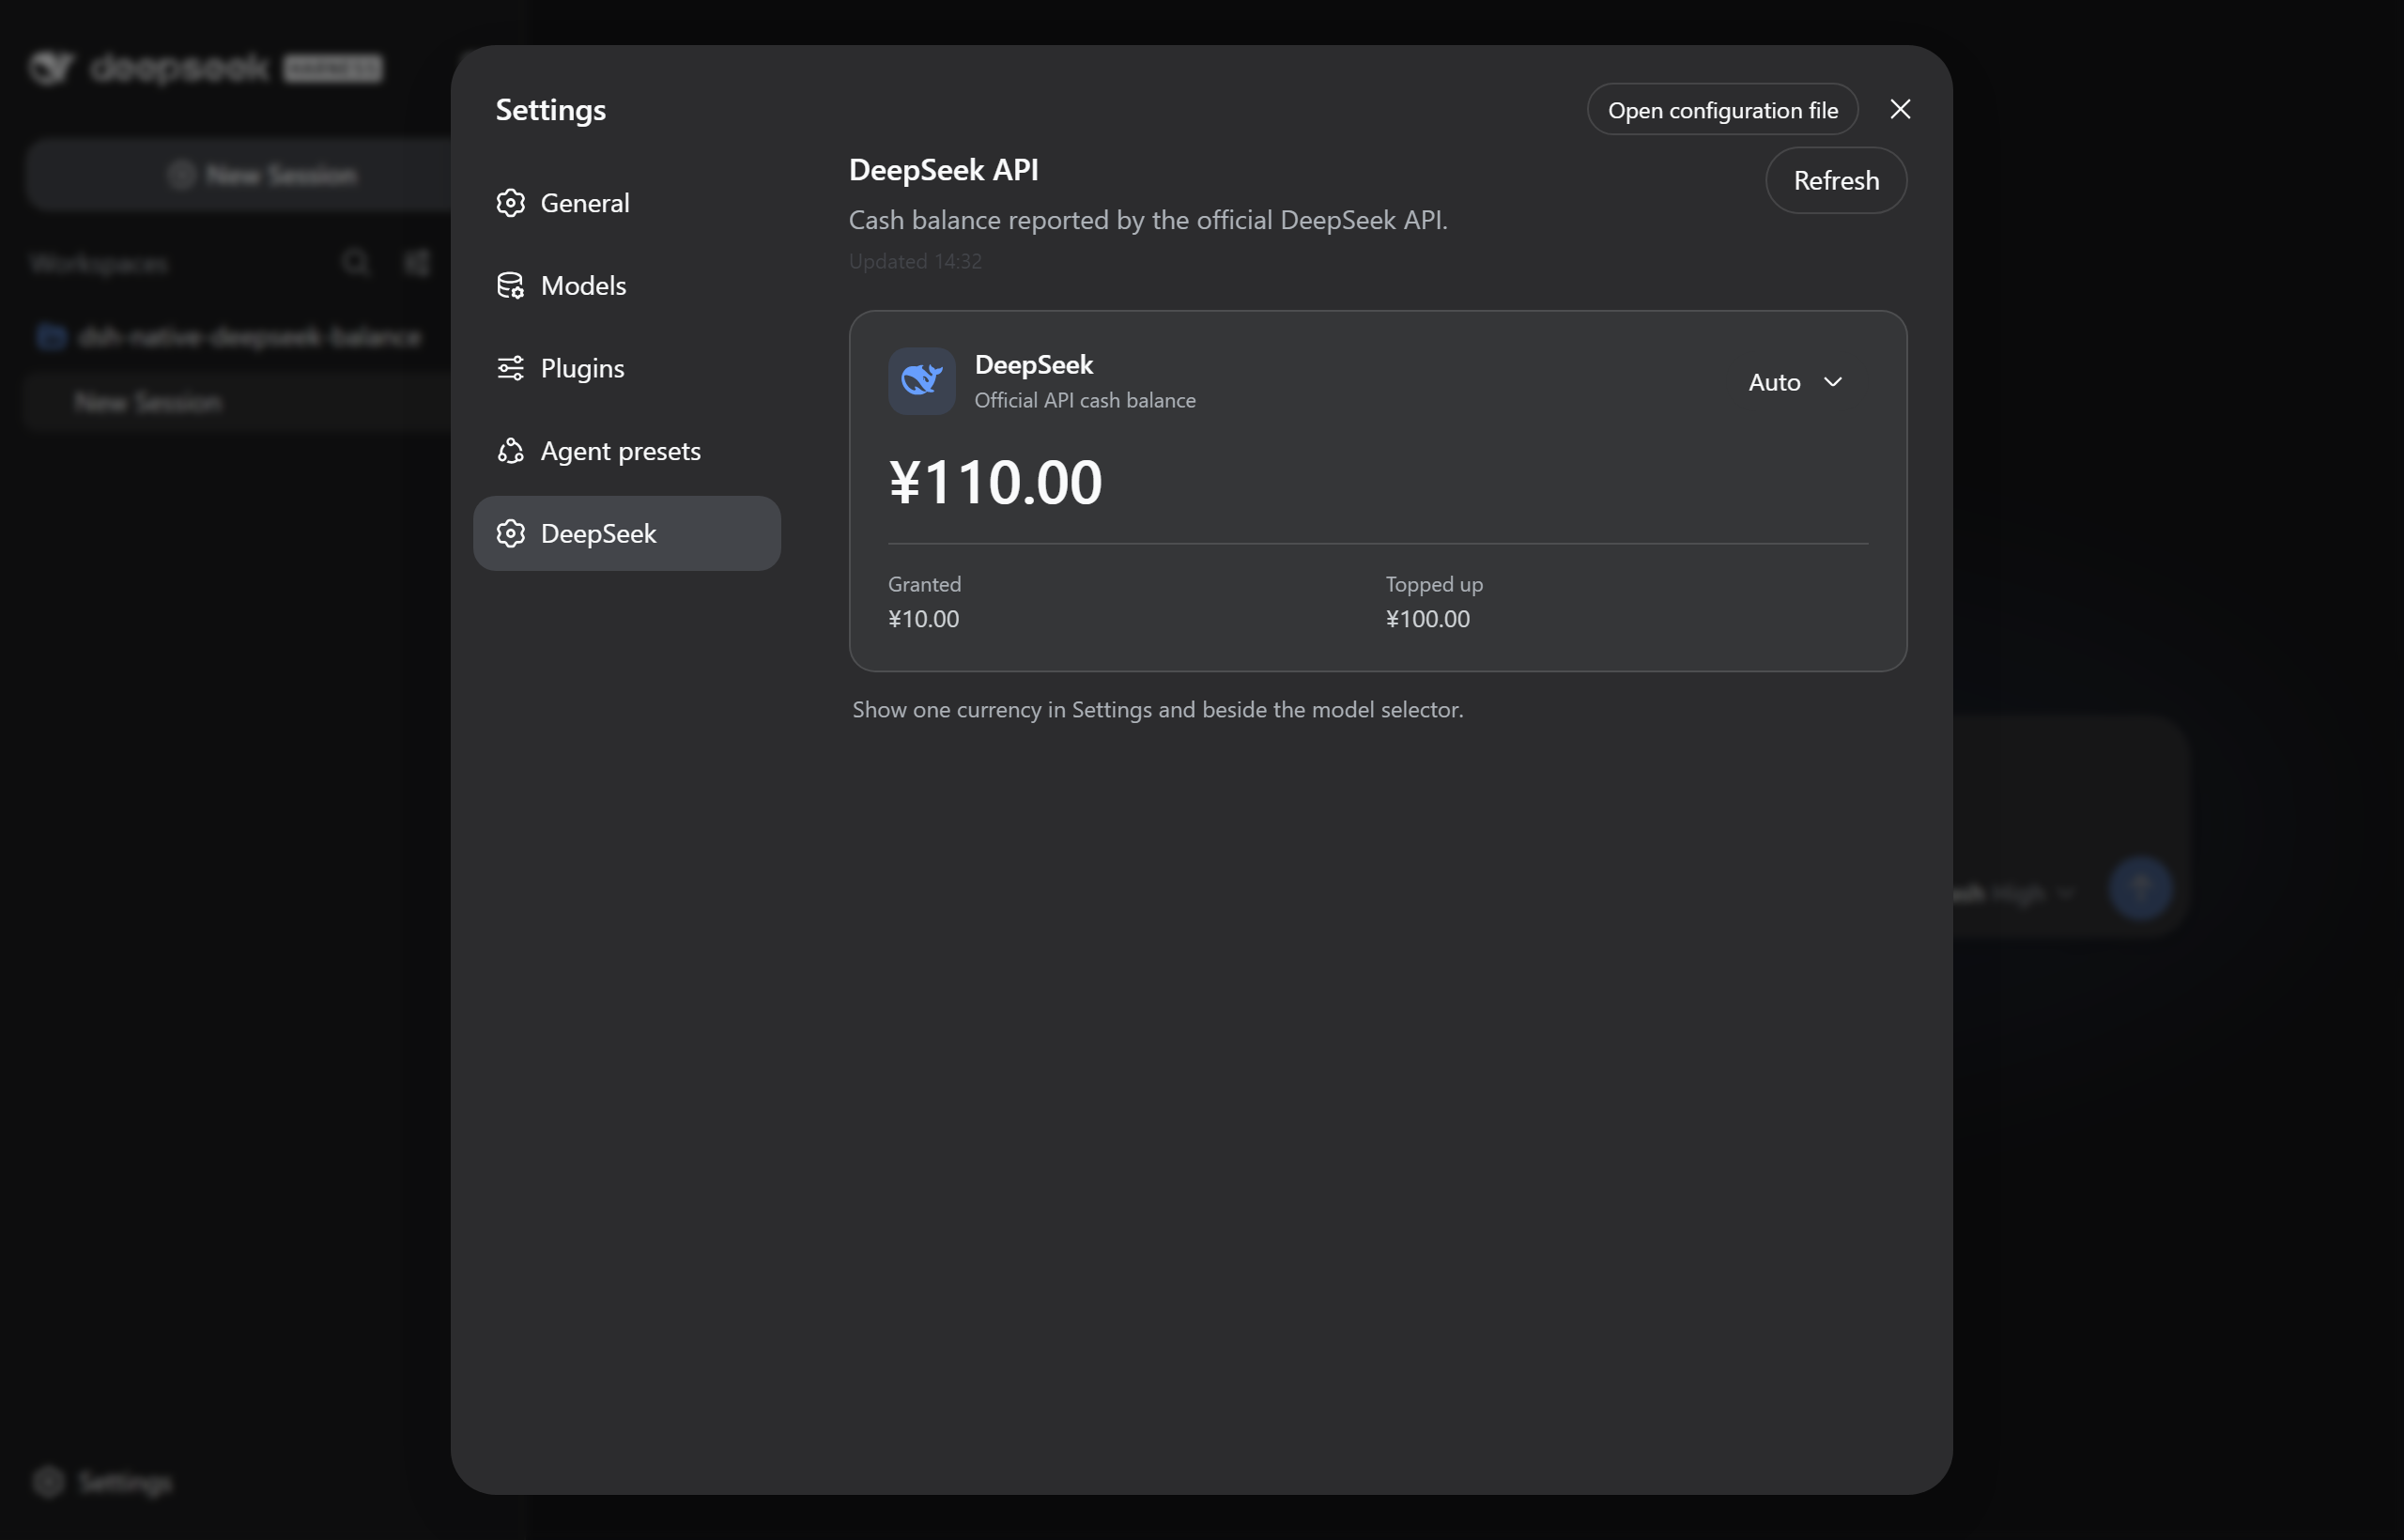Click the General gear icon

[x=510, y=203]
